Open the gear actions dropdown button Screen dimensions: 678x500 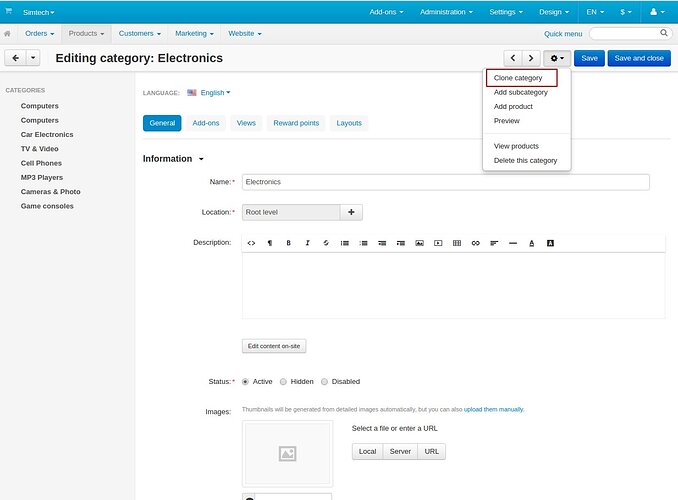557,58
